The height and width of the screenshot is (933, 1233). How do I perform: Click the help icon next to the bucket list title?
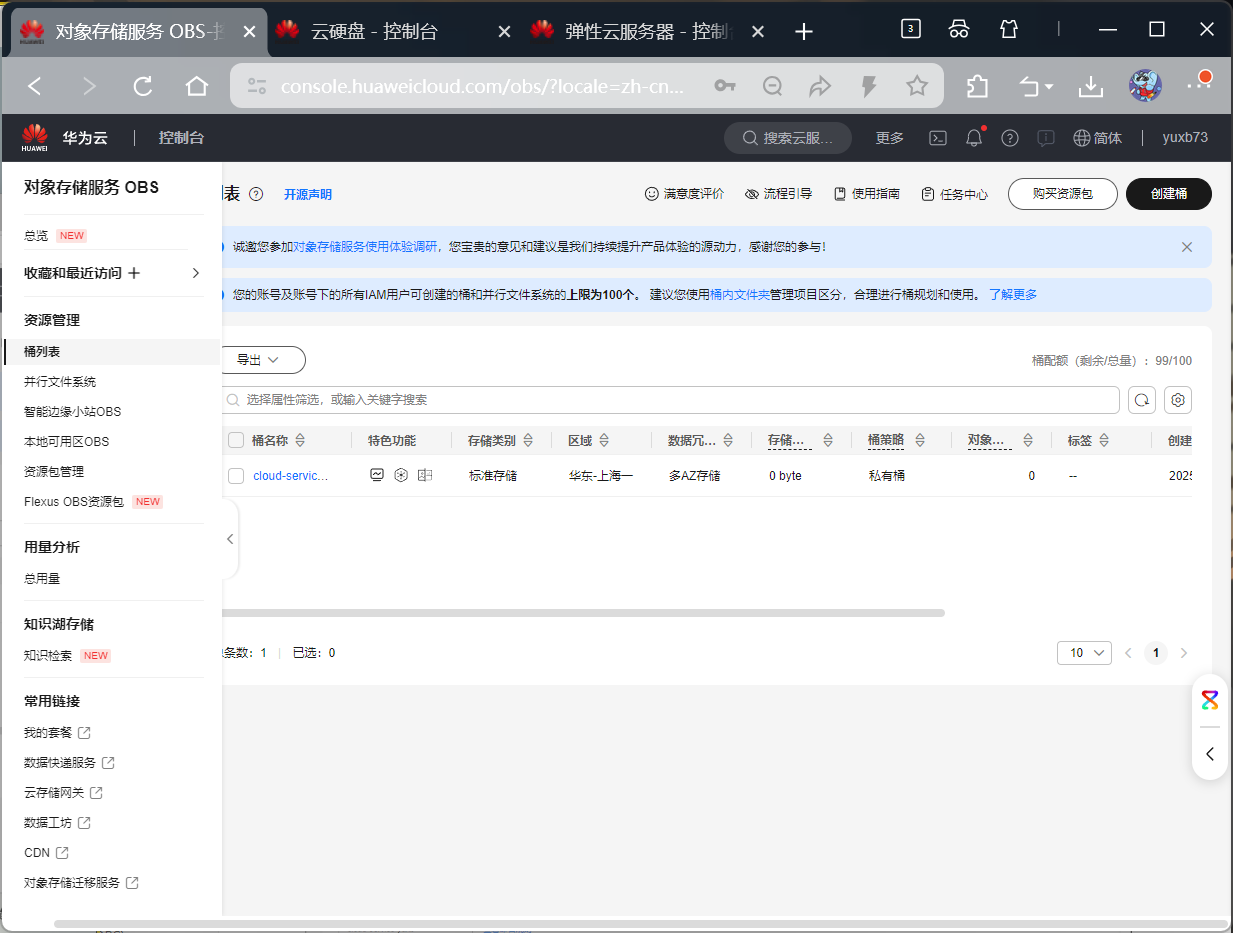pos(256,194)
